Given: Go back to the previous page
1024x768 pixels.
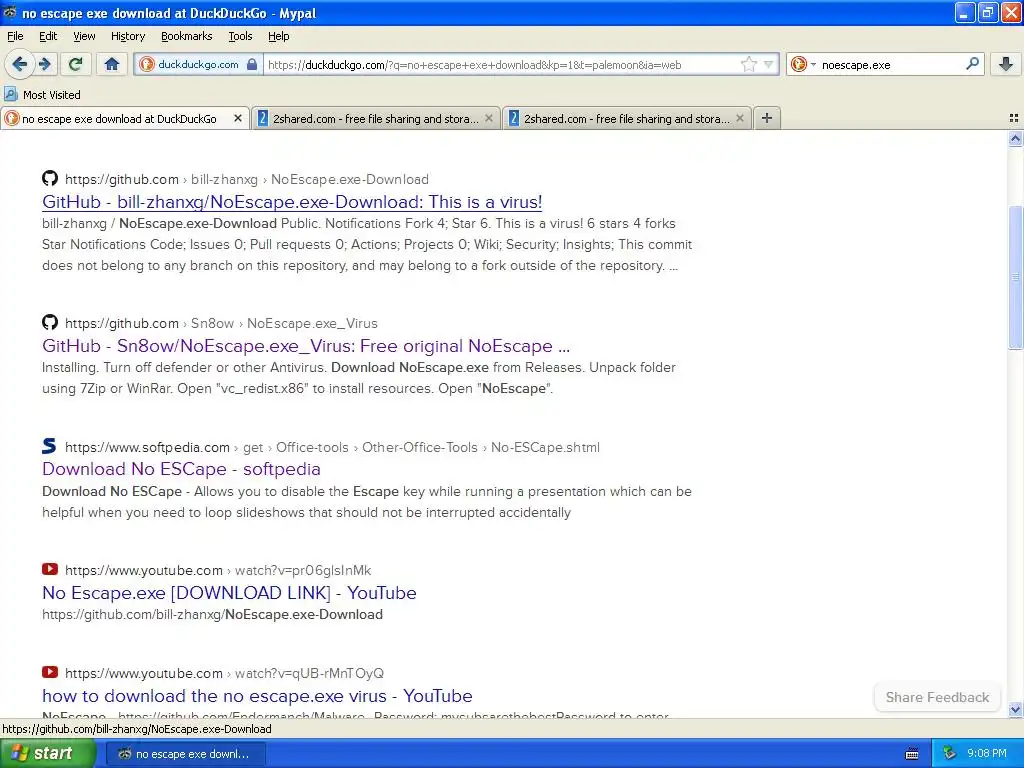Looking at the screenshot, I should 19,64.
